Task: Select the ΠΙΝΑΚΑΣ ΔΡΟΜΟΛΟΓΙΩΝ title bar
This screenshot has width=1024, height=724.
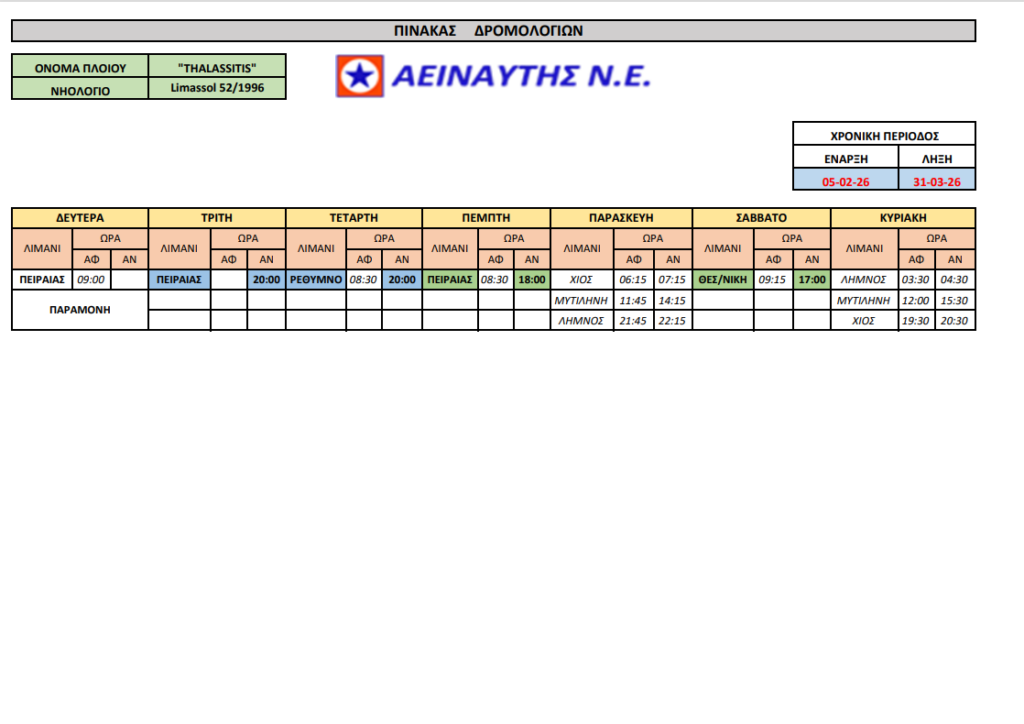Action: click(493, 31)
